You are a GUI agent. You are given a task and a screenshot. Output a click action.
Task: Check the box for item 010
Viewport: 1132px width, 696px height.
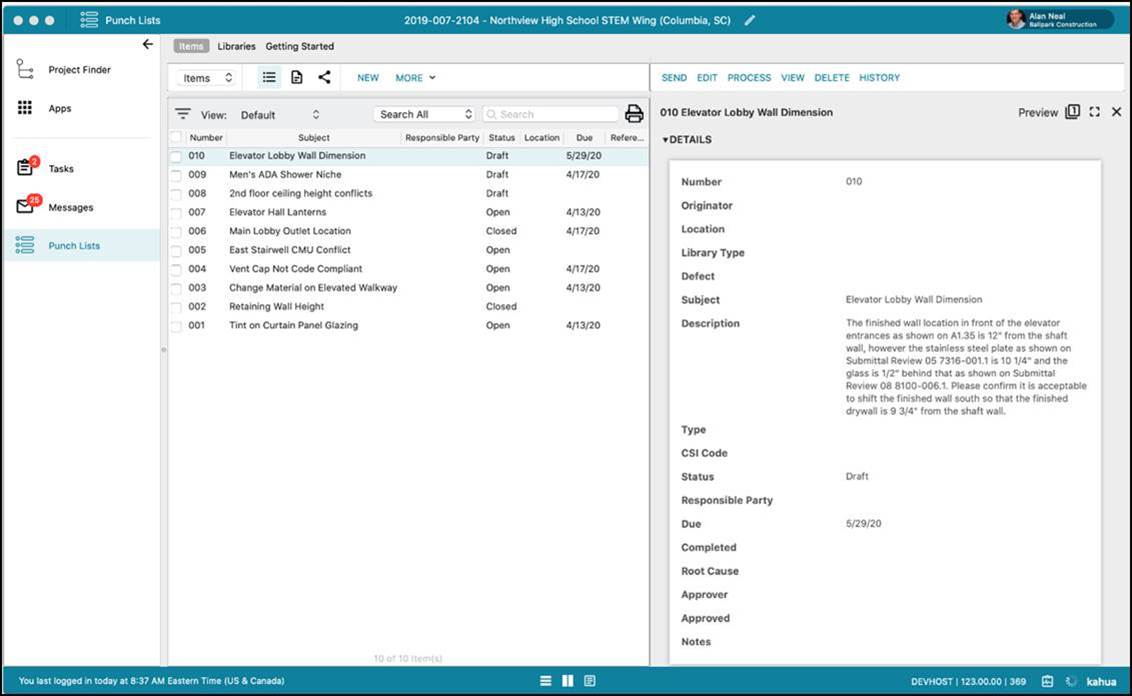[x=176, y=156]
